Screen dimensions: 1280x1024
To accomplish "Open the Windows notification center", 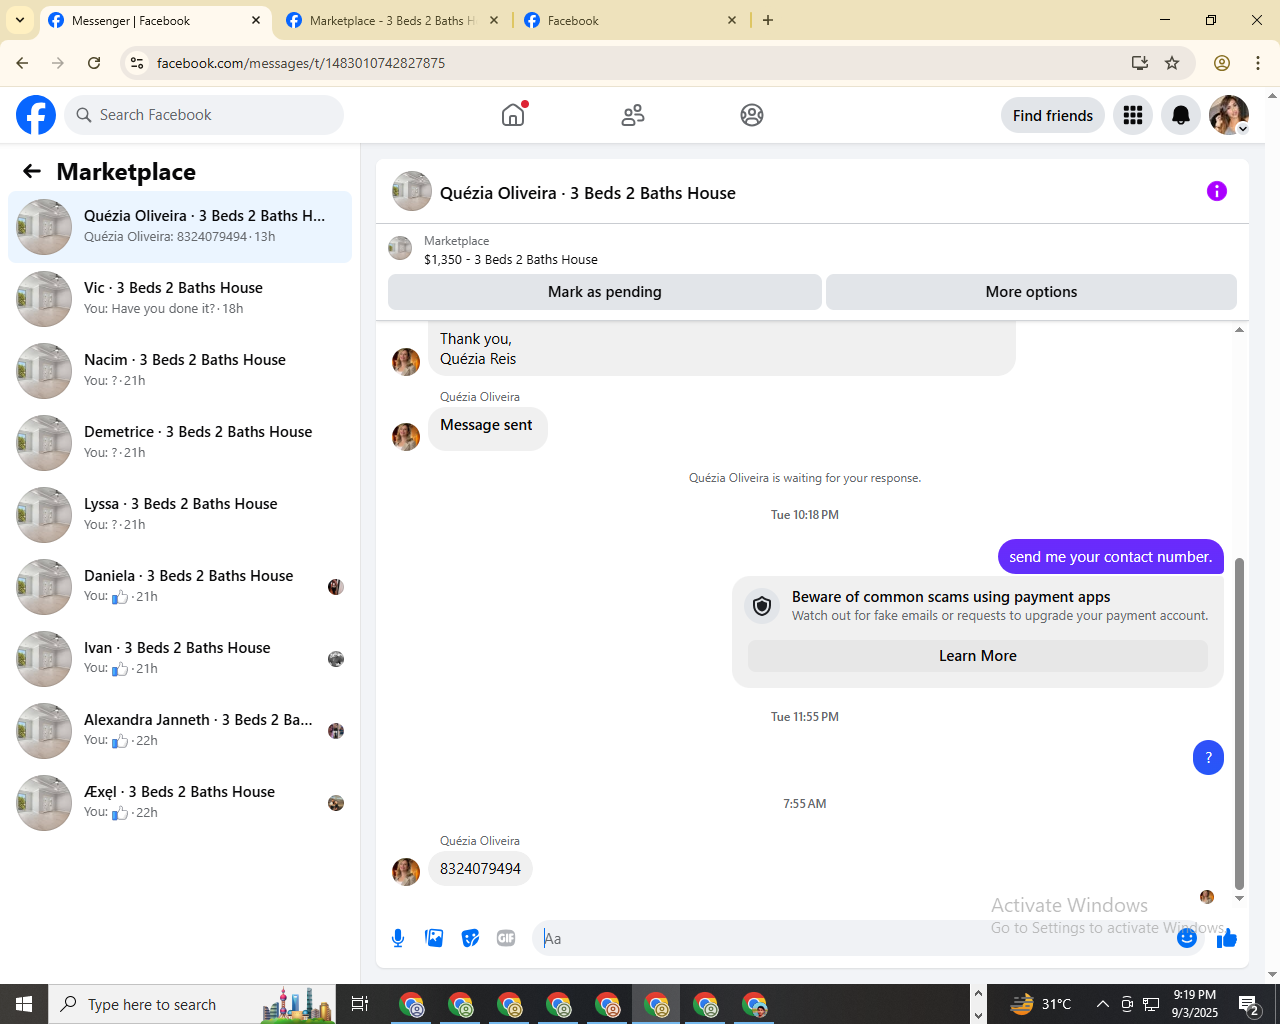I will [x=1248, y=1004].
